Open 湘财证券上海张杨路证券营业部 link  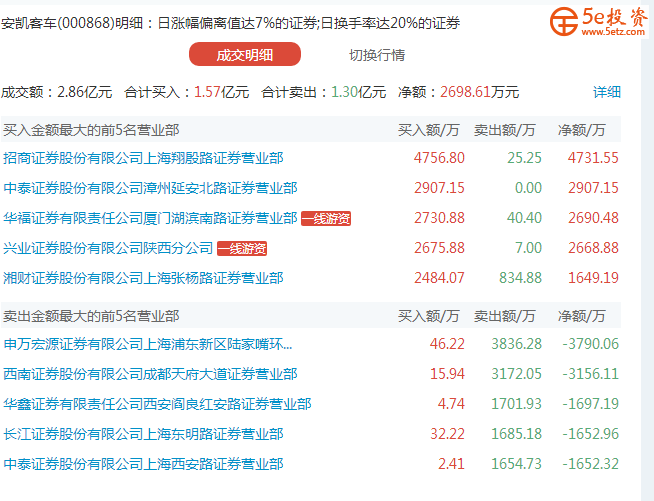[143, 278]
